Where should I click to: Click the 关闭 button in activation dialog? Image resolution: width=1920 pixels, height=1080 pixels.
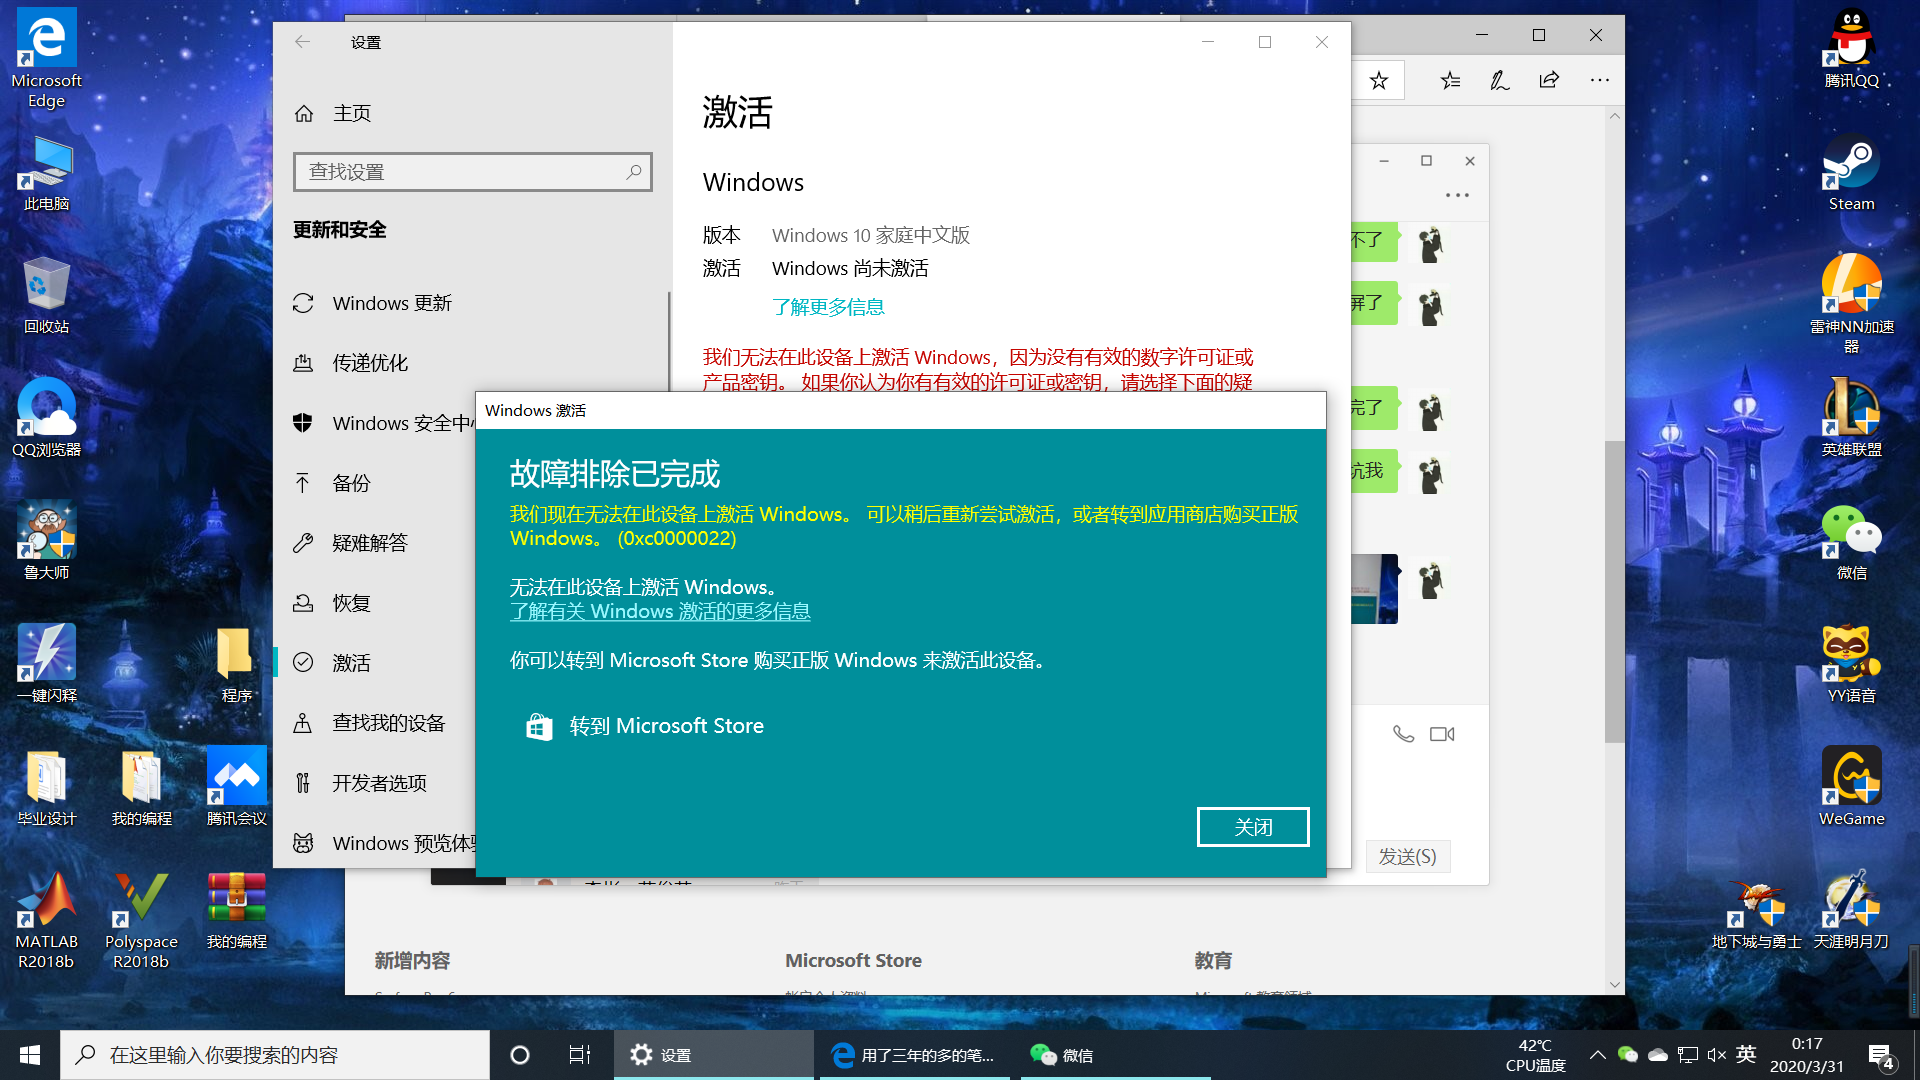pyautogui.click(x=1253, y=827)
